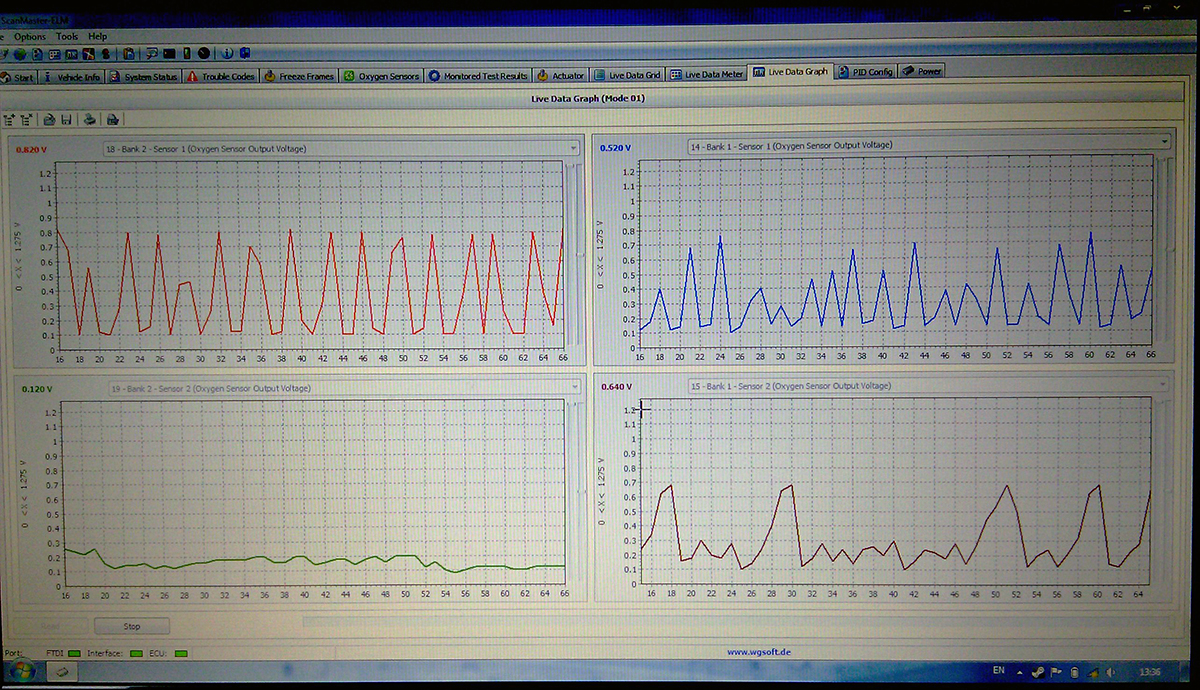
Task: Click the globe icon in main toolbar
Action: click(x=19, y=53)
